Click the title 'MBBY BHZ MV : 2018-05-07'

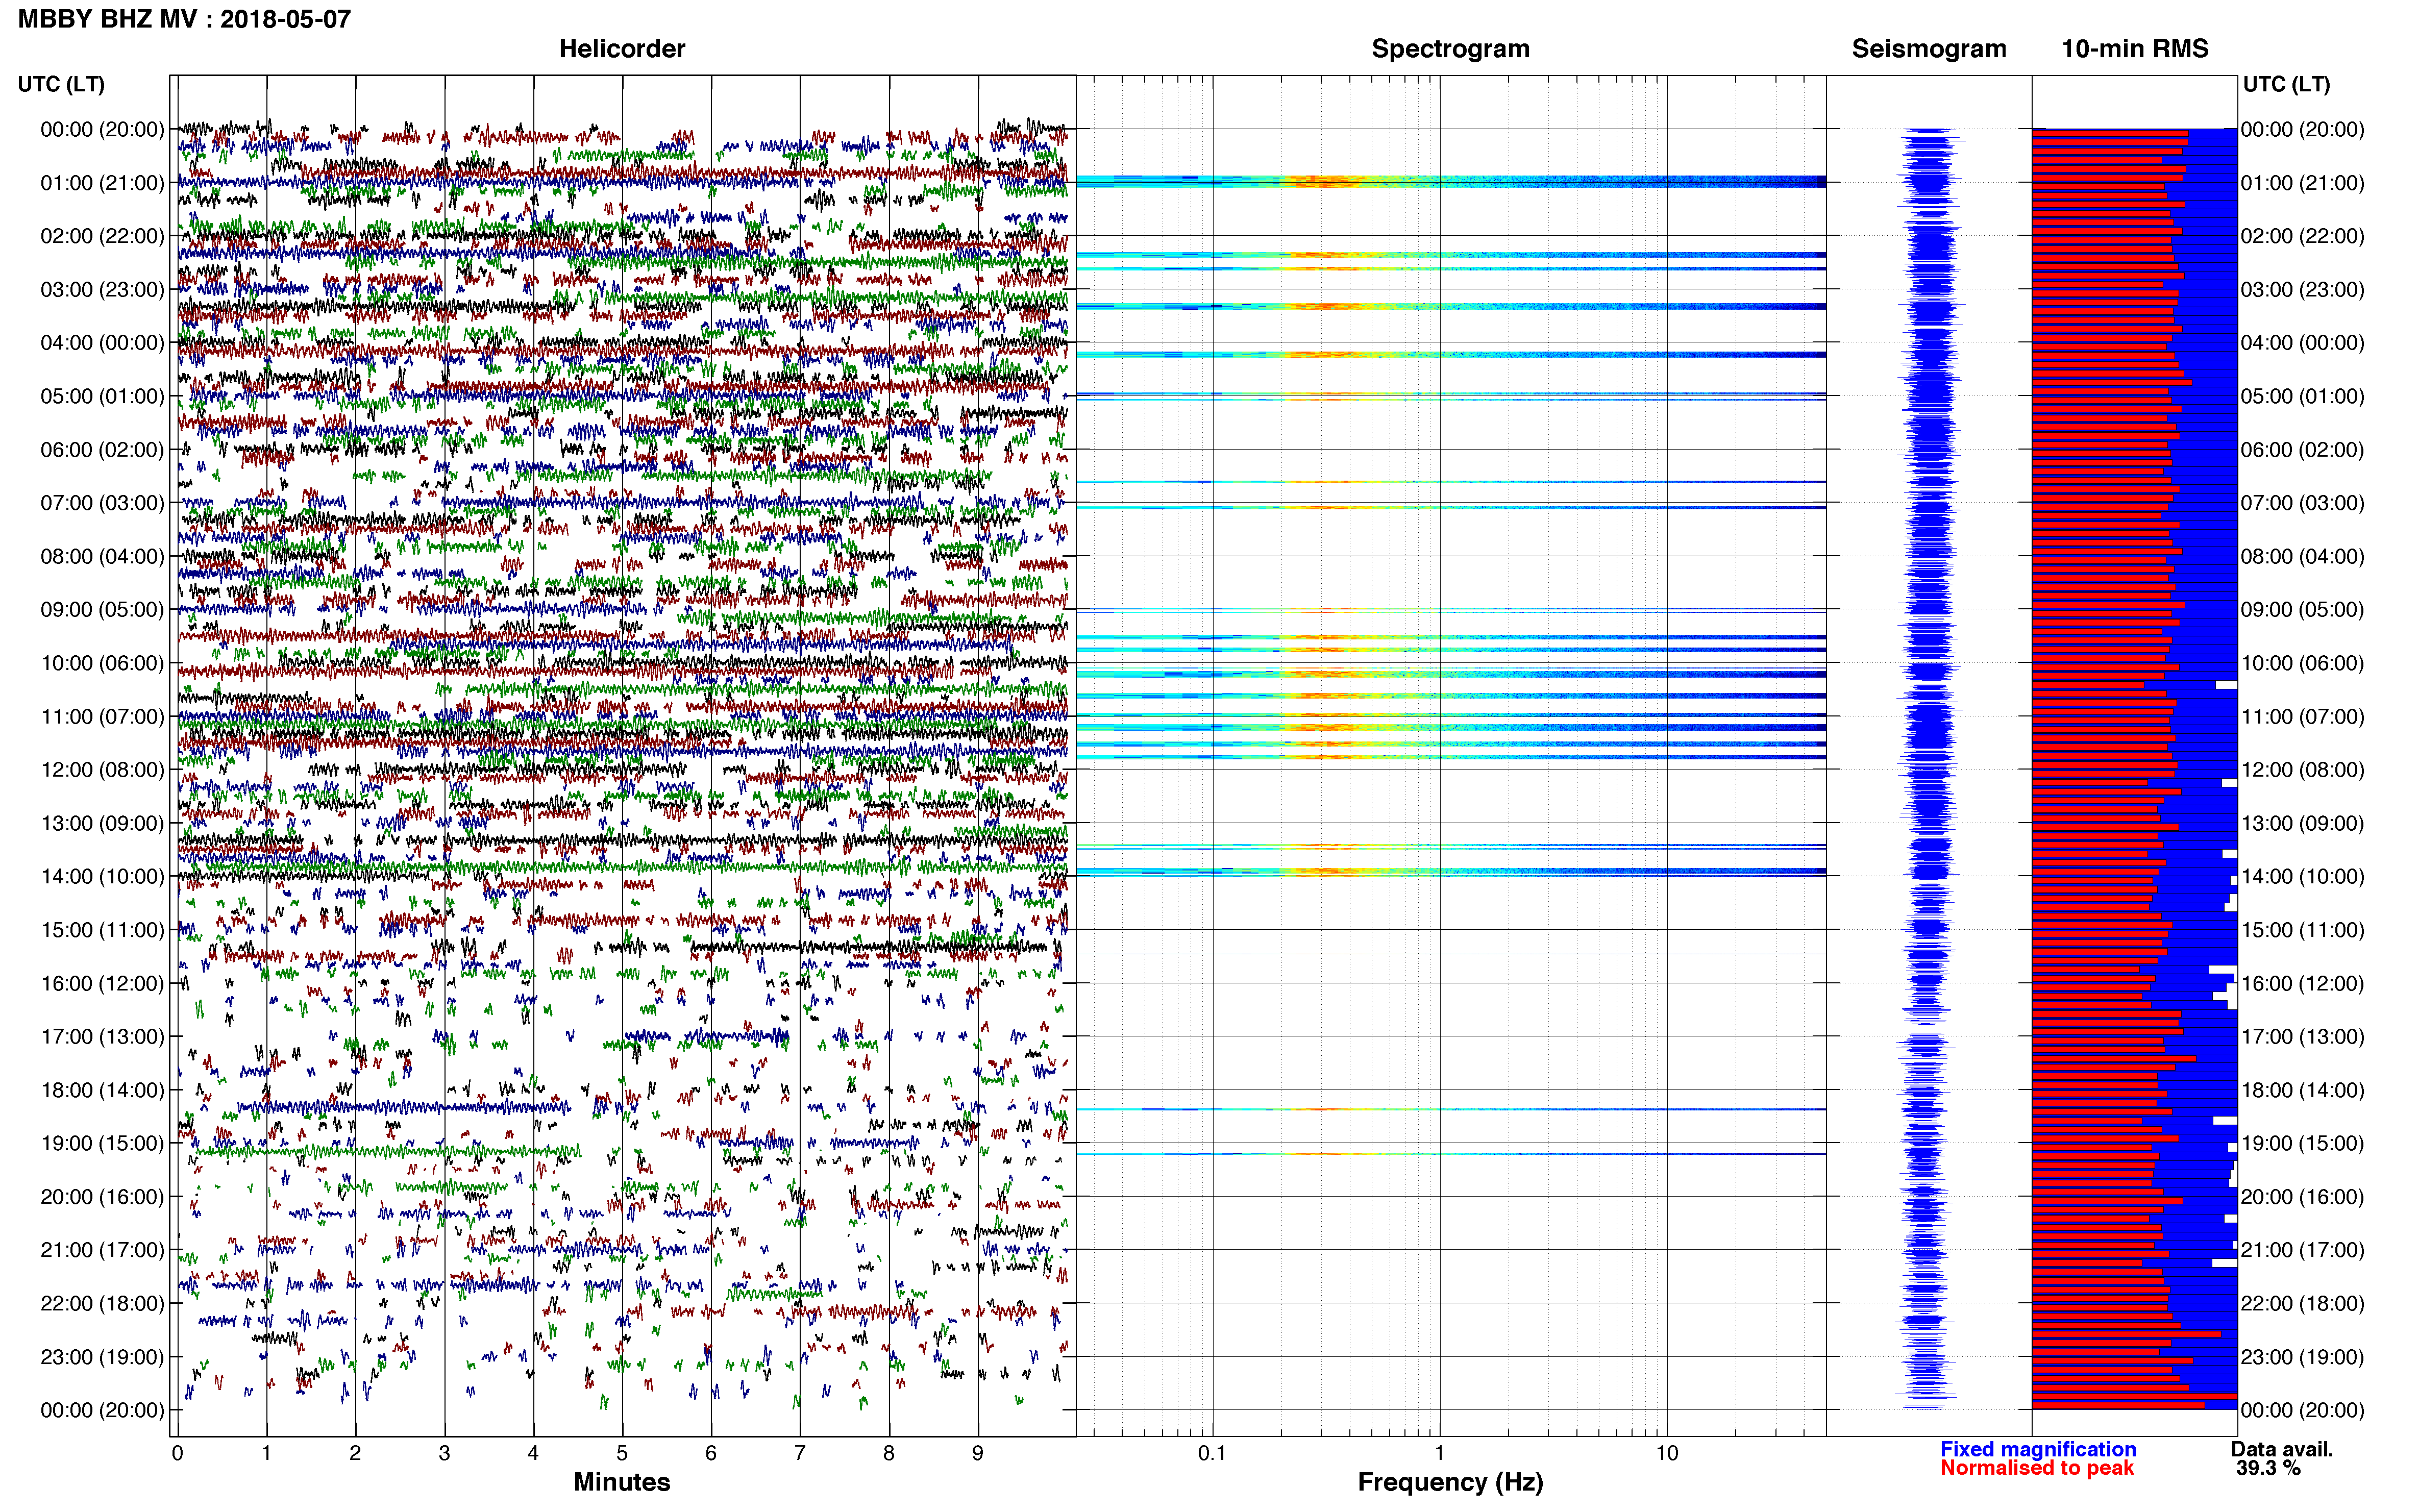pos(184,19)
